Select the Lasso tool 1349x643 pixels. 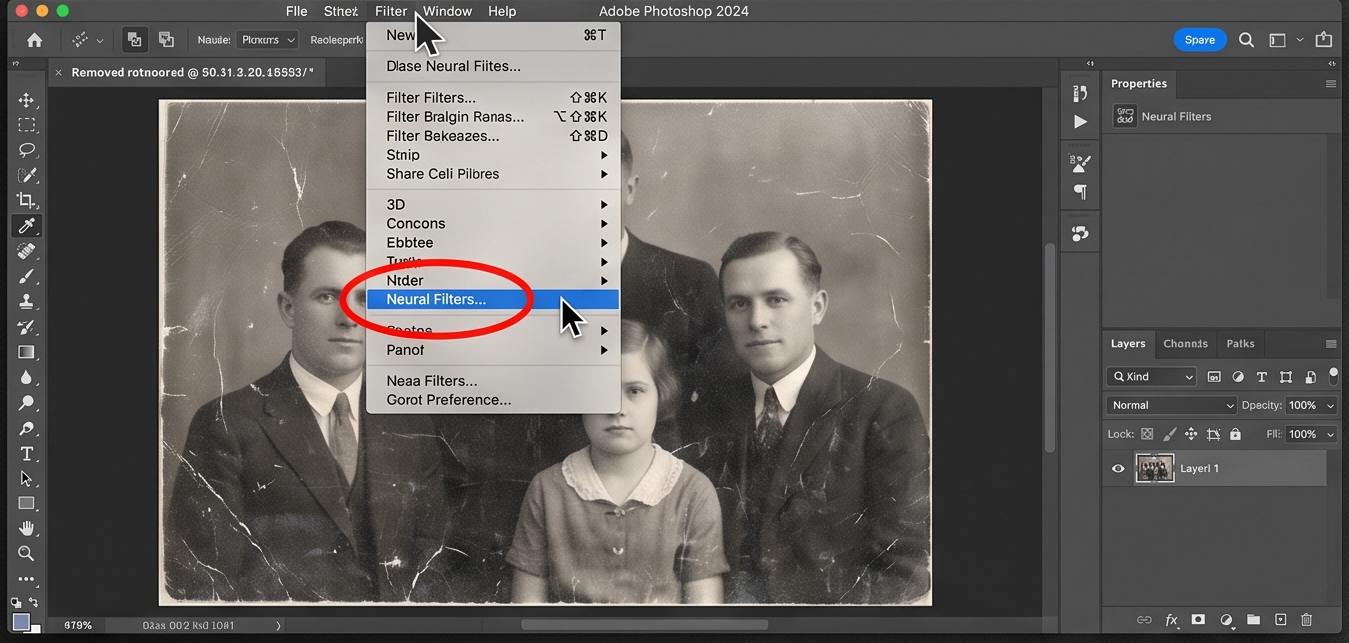(x=26, y=150)
